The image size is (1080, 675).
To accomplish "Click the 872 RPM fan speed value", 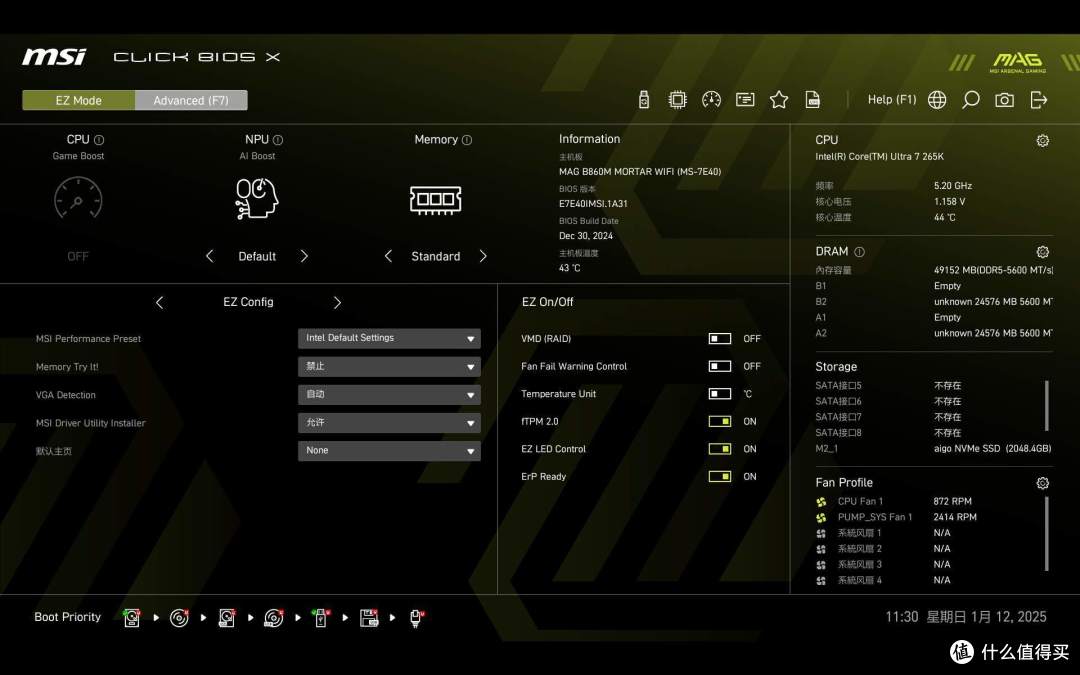I will [x=953, y=501].
